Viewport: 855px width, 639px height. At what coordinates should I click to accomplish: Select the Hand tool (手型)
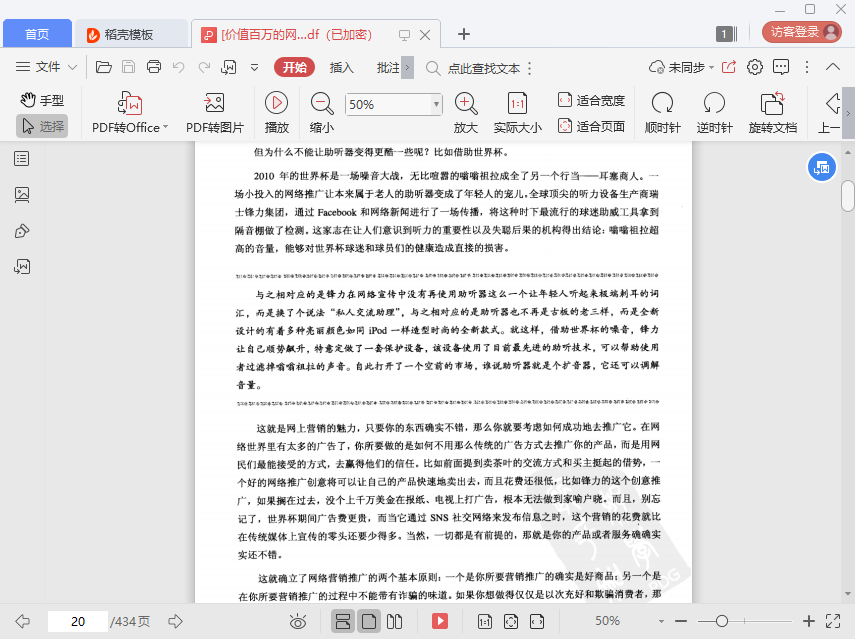[x=42, y=100]
